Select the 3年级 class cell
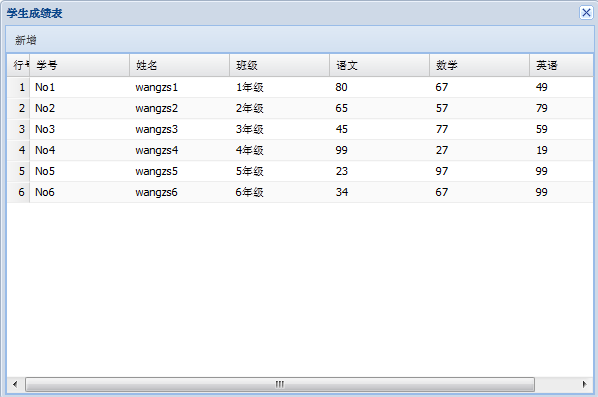Screen dimensions: 598x397 (x=280, y=129)
